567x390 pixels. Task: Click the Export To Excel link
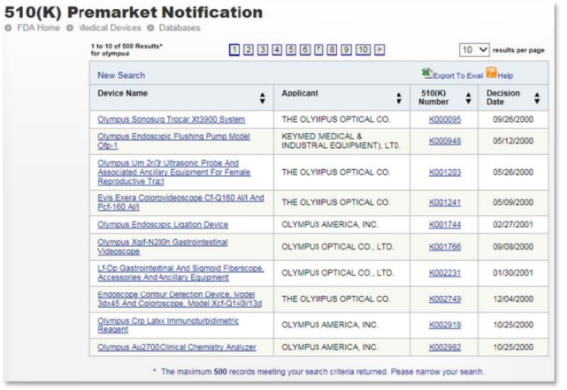[x=458, y=76]
